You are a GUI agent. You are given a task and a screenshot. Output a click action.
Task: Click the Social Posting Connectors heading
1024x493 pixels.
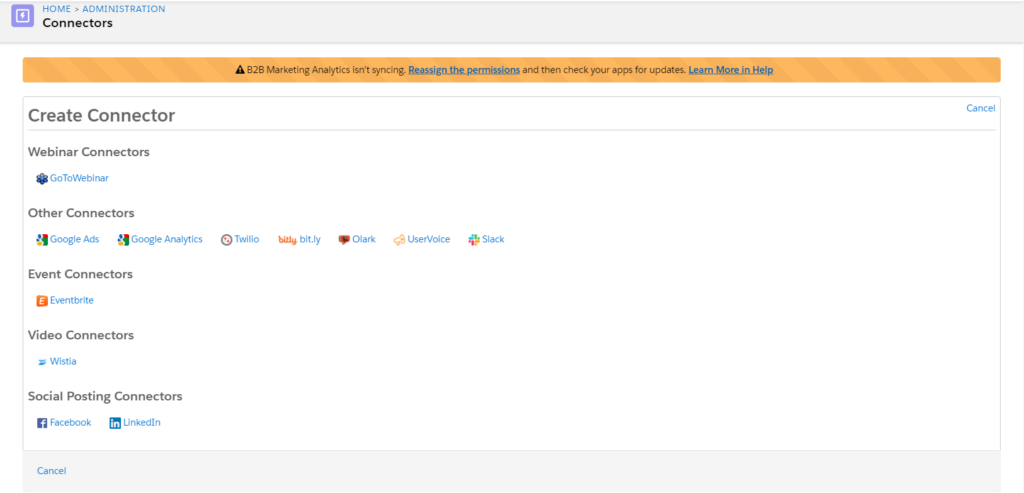[x=105, y=396]
